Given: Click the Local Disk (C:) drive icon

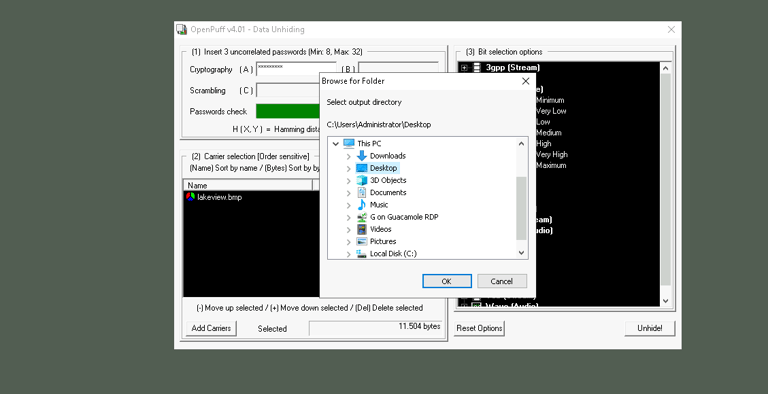Looking at the screenshot, I should tap(361, 254).
